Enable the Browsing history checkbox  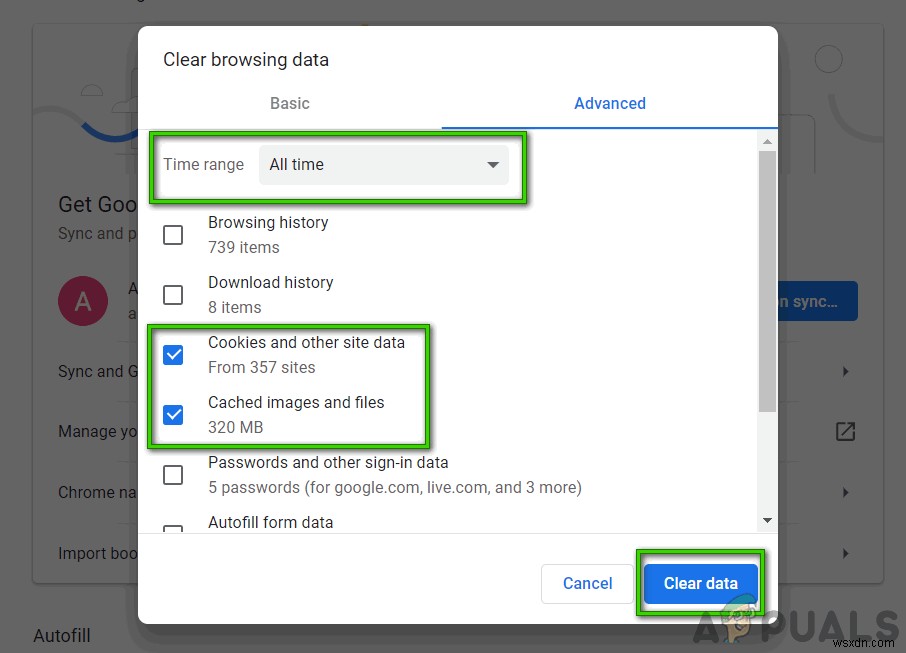173,235
